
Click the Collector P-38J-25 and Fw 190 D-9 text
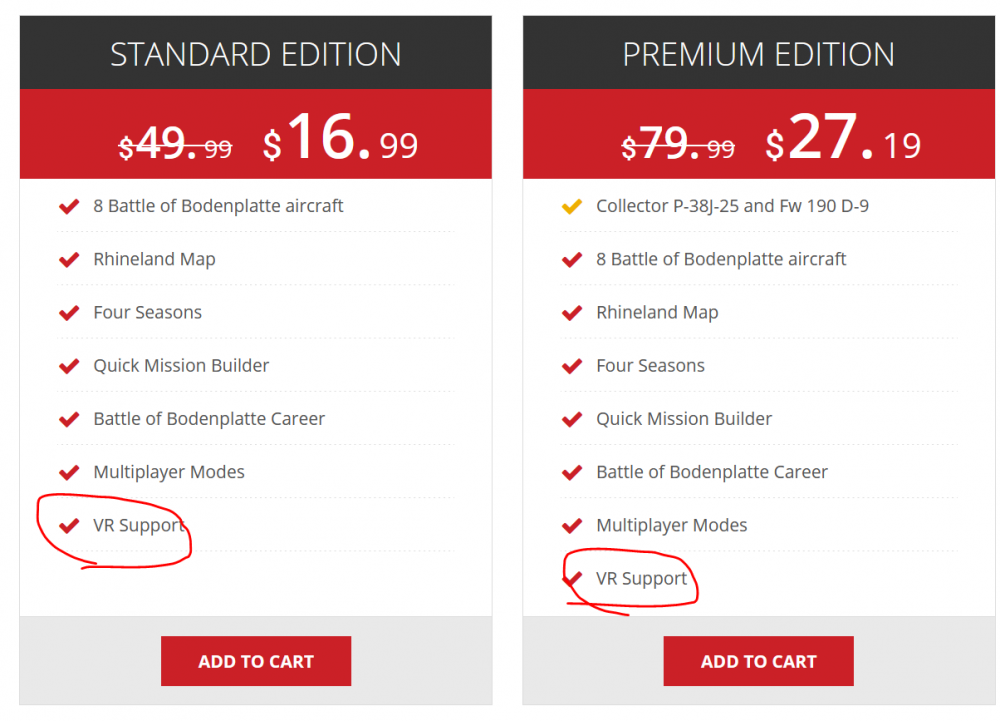(732, 206)
